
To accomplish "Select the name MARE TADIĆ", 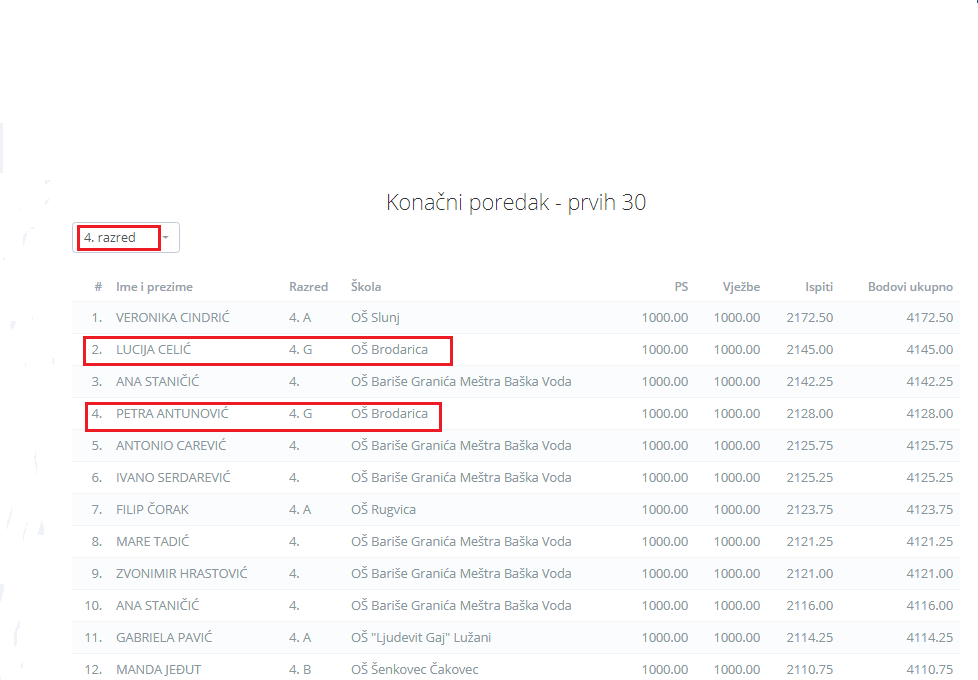I will (x=152, y=542).
